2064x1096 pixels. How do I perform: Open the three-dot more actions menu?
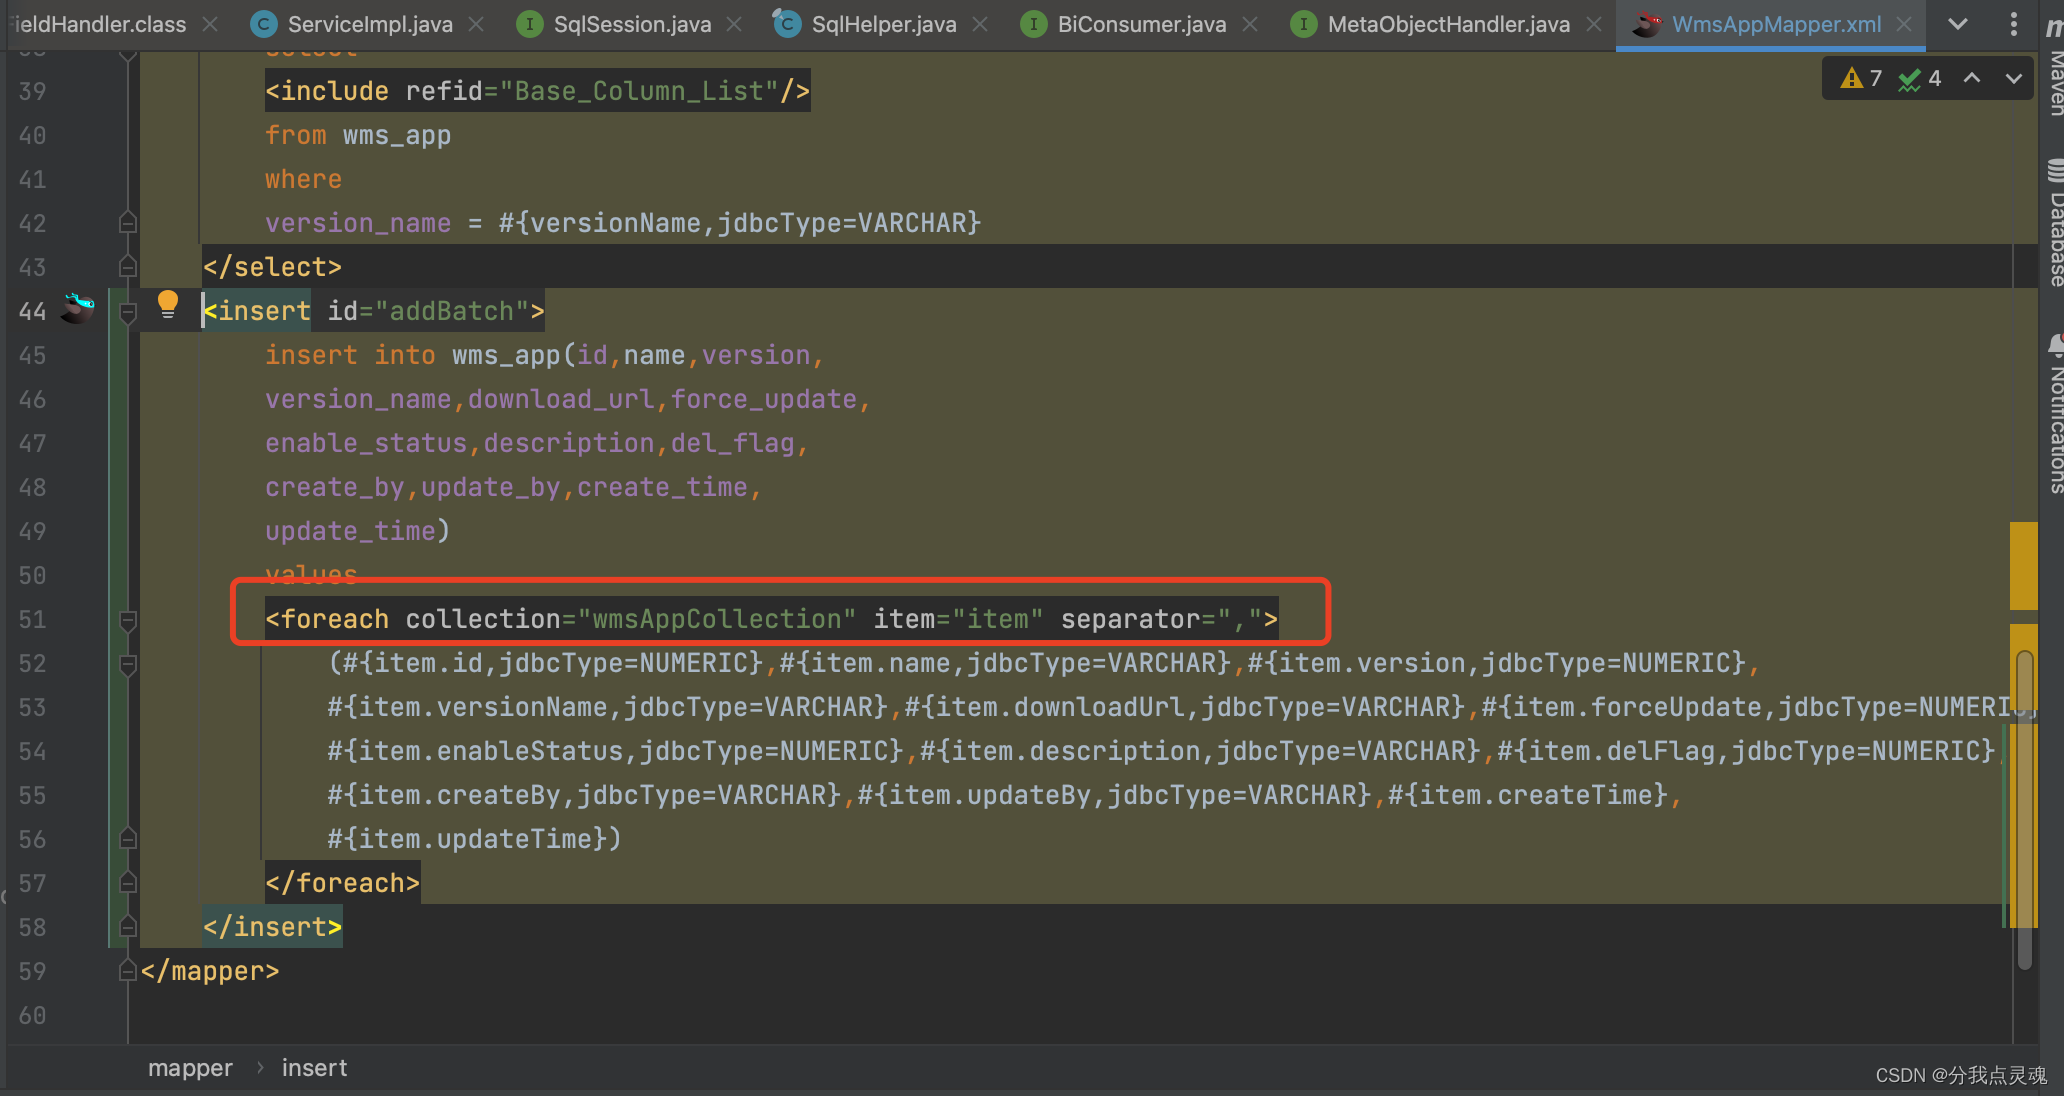tap(2013, 24)
